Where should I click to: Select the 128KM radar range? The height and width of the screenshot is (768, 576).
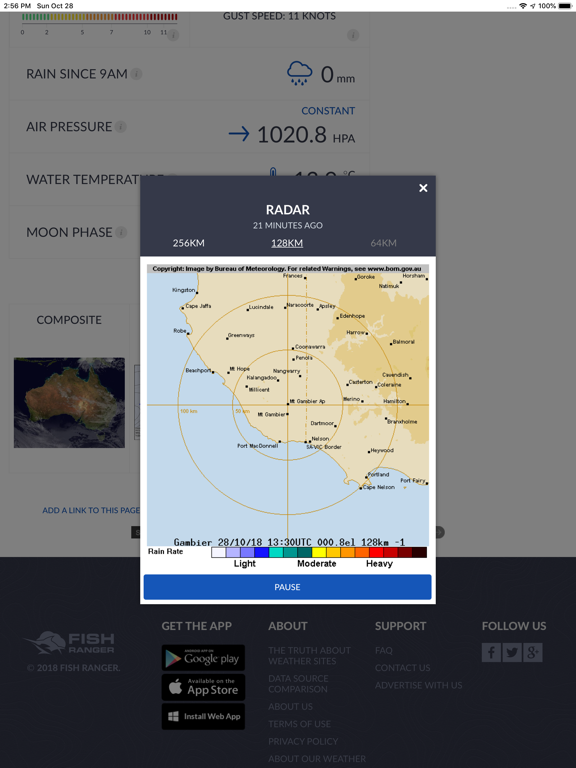coord(287,243)
